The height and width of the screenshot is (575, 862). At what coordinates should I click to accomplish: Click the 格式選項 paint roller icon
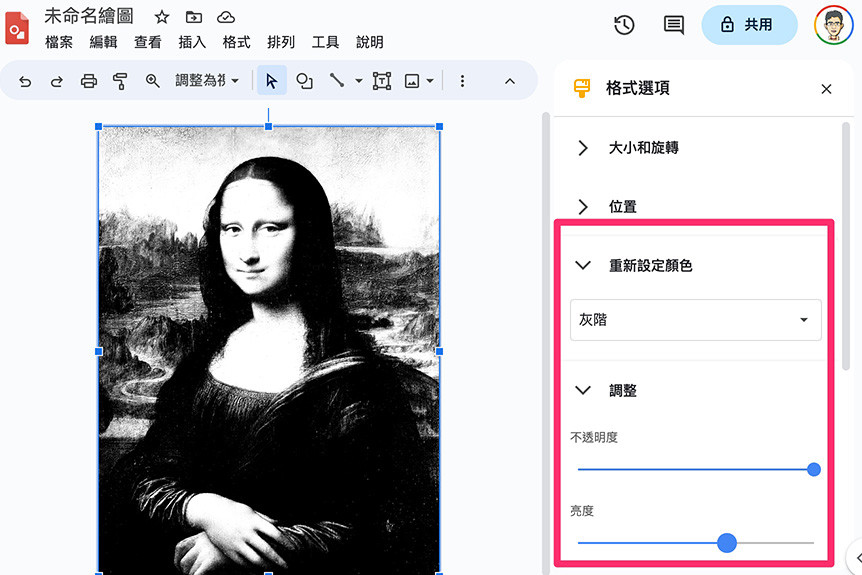[582, 88]
